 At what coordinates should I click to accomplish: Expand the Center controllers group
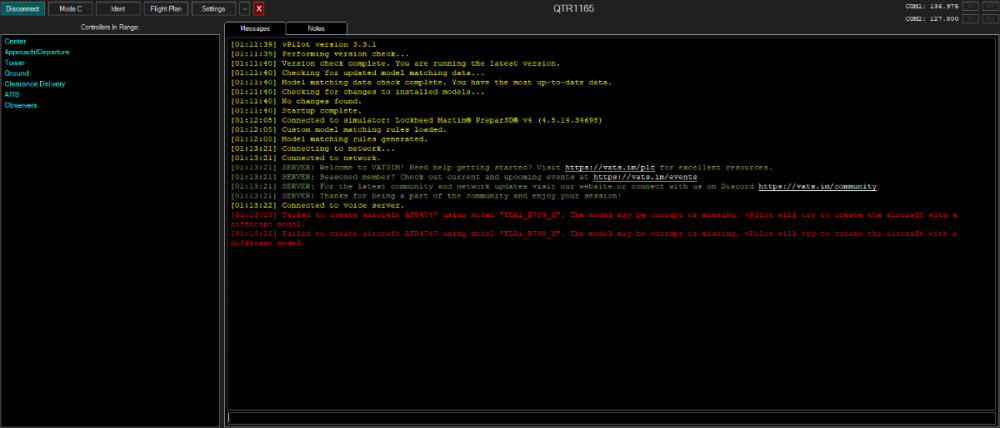[x=15, y=41]
